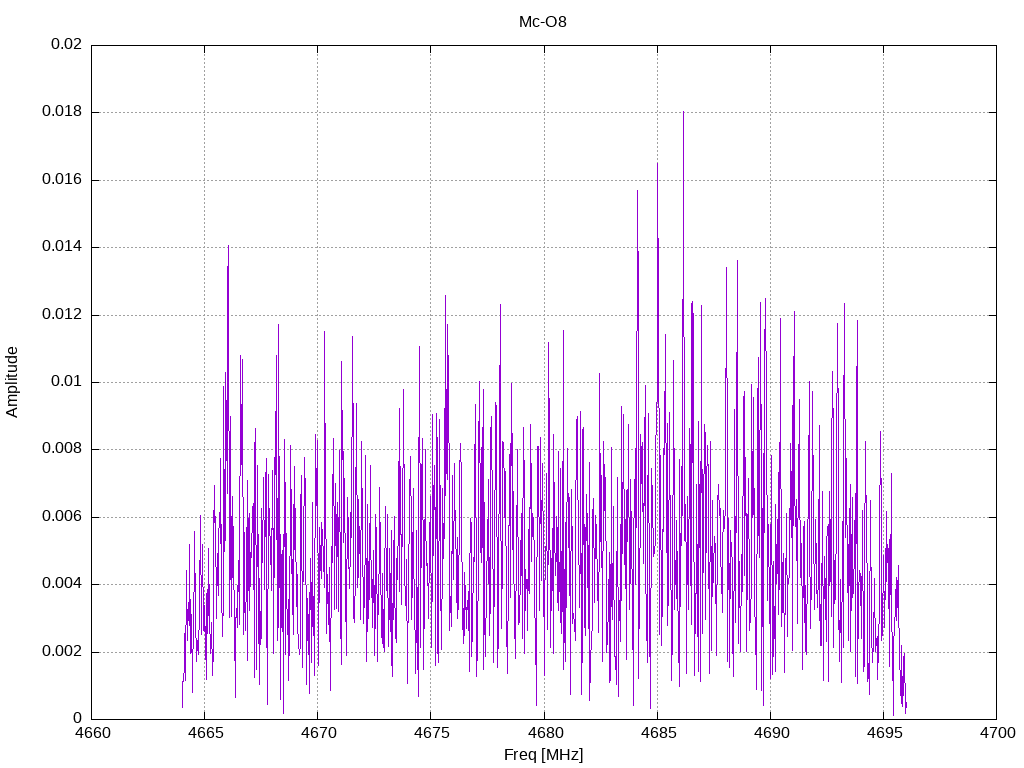The height and width of the screenshot is (768, 1024).
Task: Click the plot title Mc-O8
Action: [543, 22]
